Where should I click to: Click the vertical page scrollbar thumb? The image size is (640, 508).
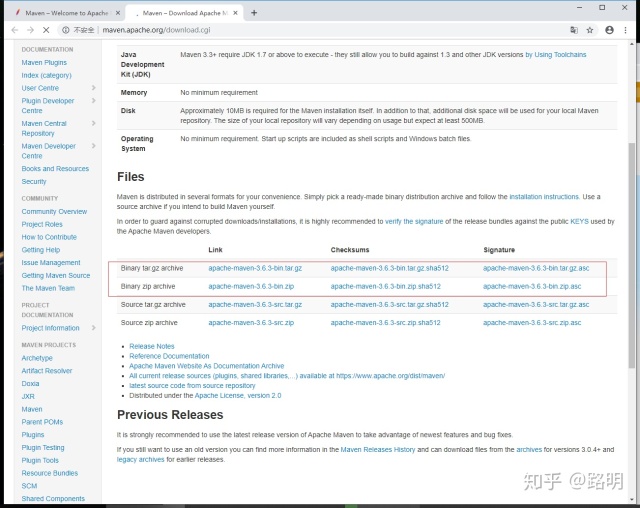click(x=632, y=255)
